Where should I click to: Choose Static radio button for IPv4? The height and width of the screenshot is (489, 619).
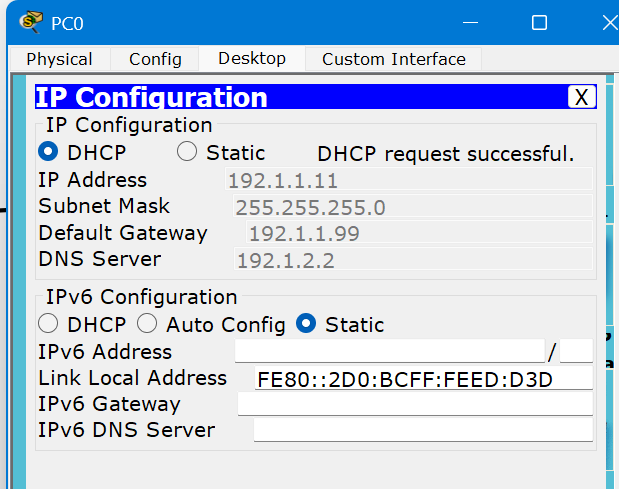187,153
